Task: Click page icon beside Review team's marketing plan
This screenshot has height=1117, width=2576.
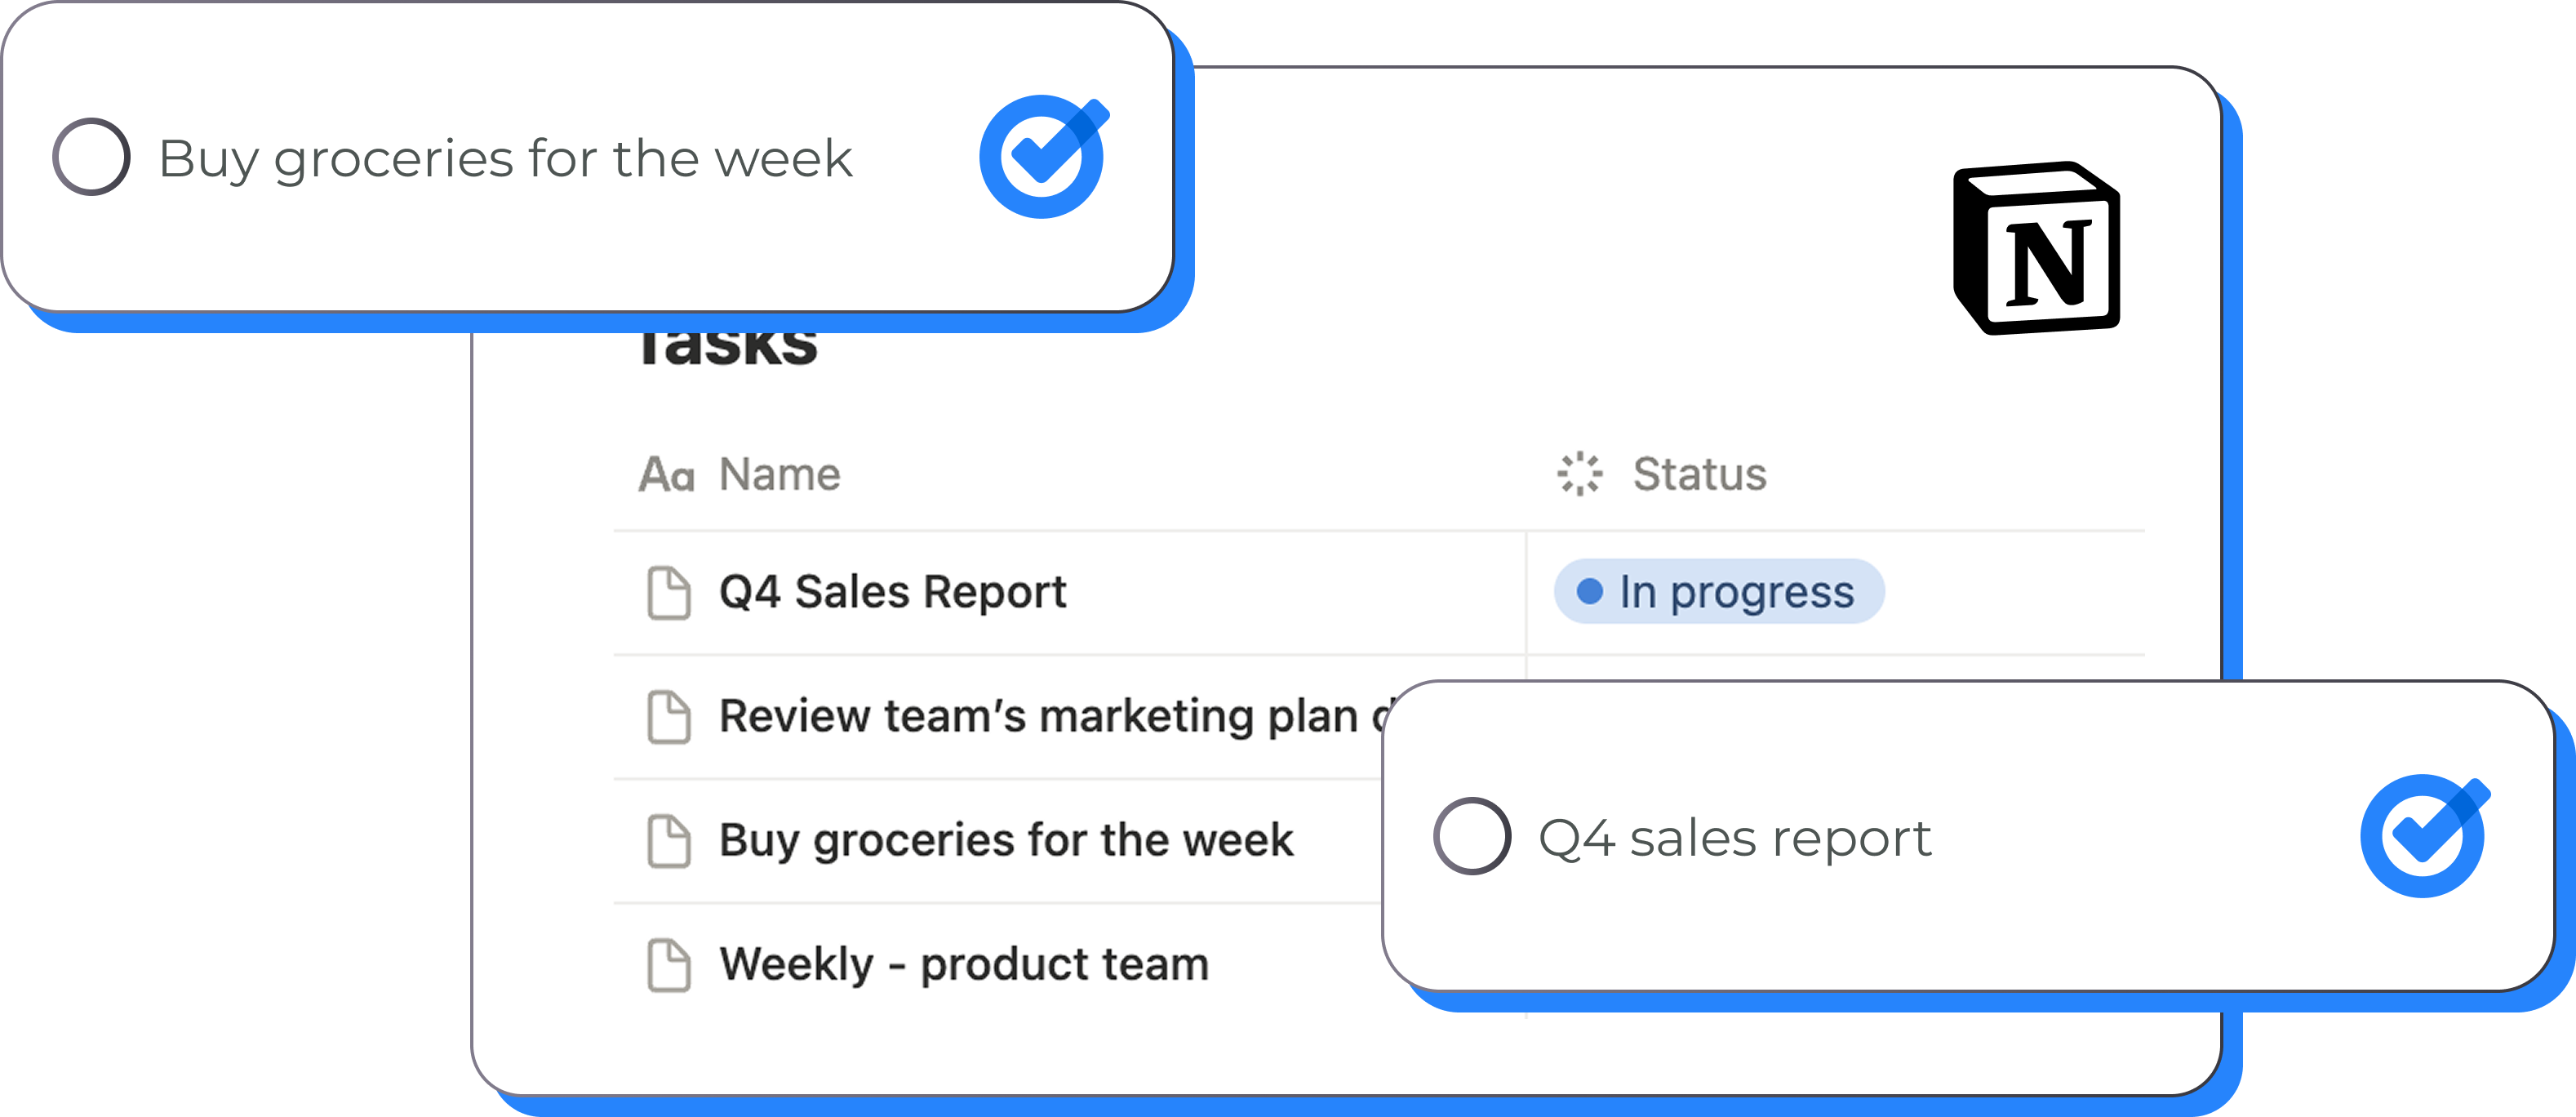Action: click(x=669, y=717)
